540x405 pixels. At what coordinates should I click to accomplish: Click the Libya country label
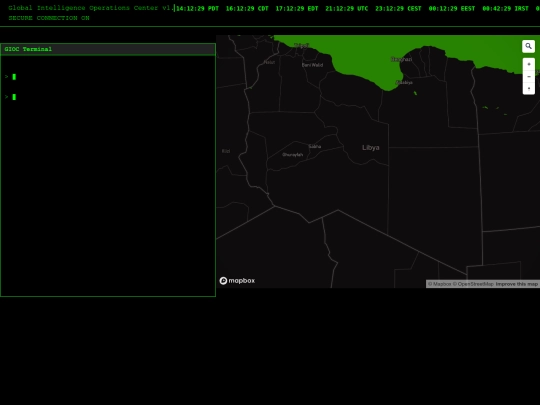click(x=371, y=147)
